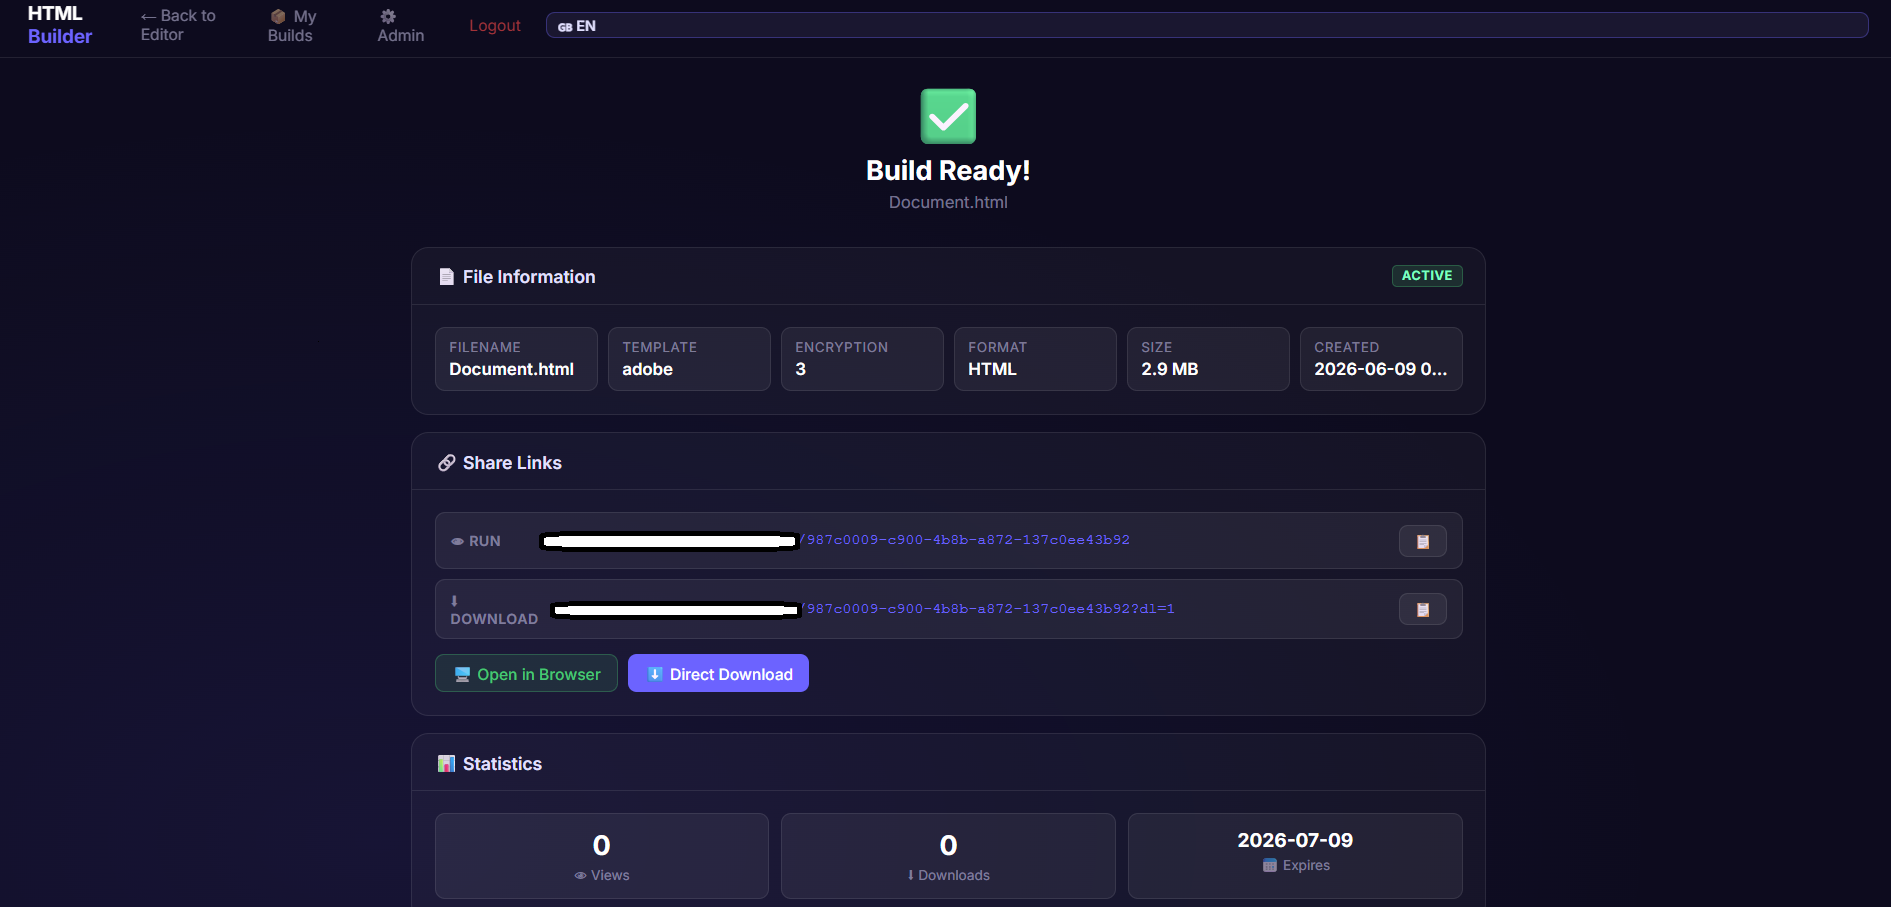Click the calendar icon next to Expires
This screenshot has height=907, width=1891.
[1270, 865]
